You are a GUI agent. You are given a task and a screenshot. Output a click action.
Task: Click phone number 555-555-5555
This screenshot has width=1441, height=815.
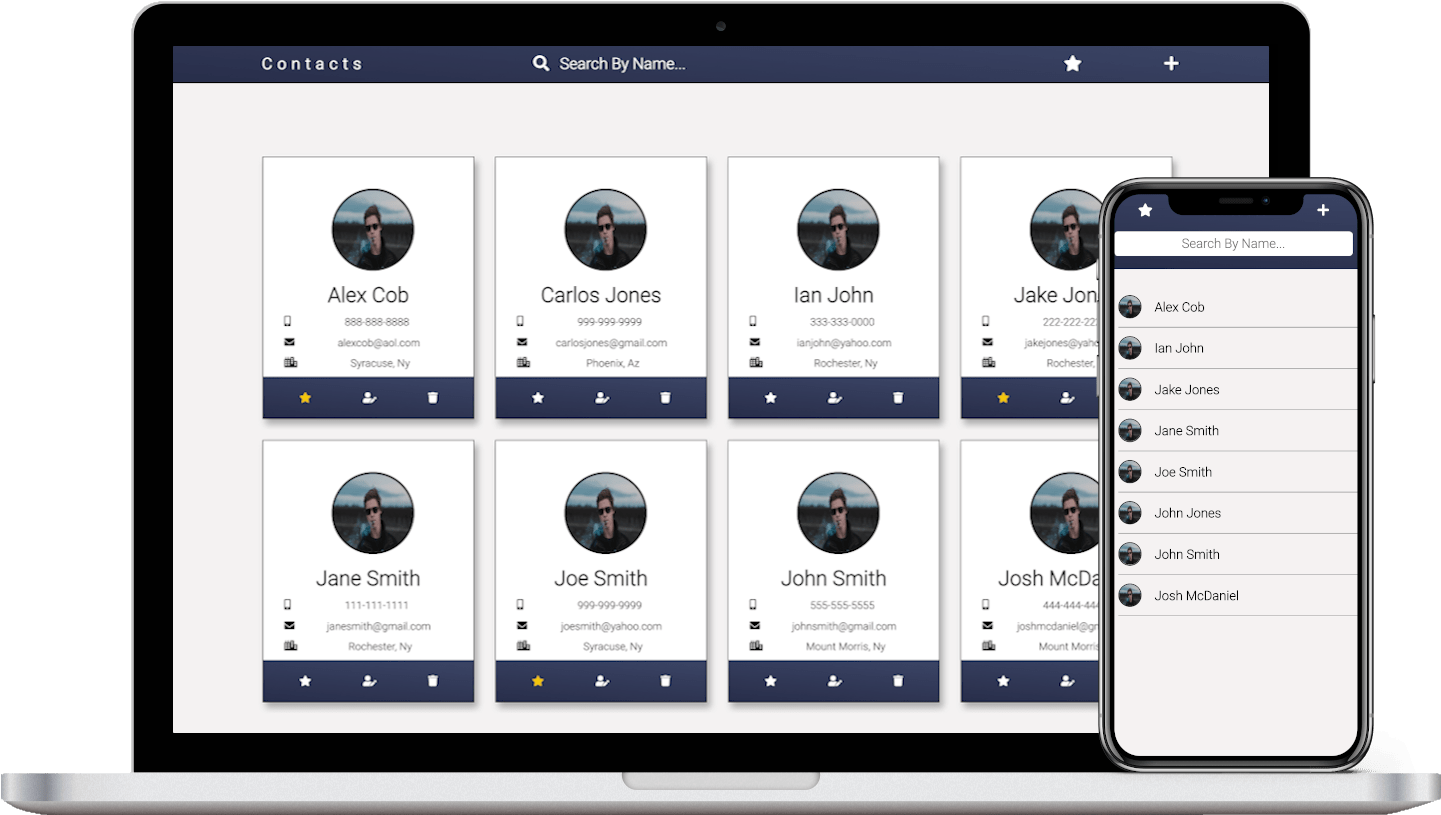tap(843, 605)
